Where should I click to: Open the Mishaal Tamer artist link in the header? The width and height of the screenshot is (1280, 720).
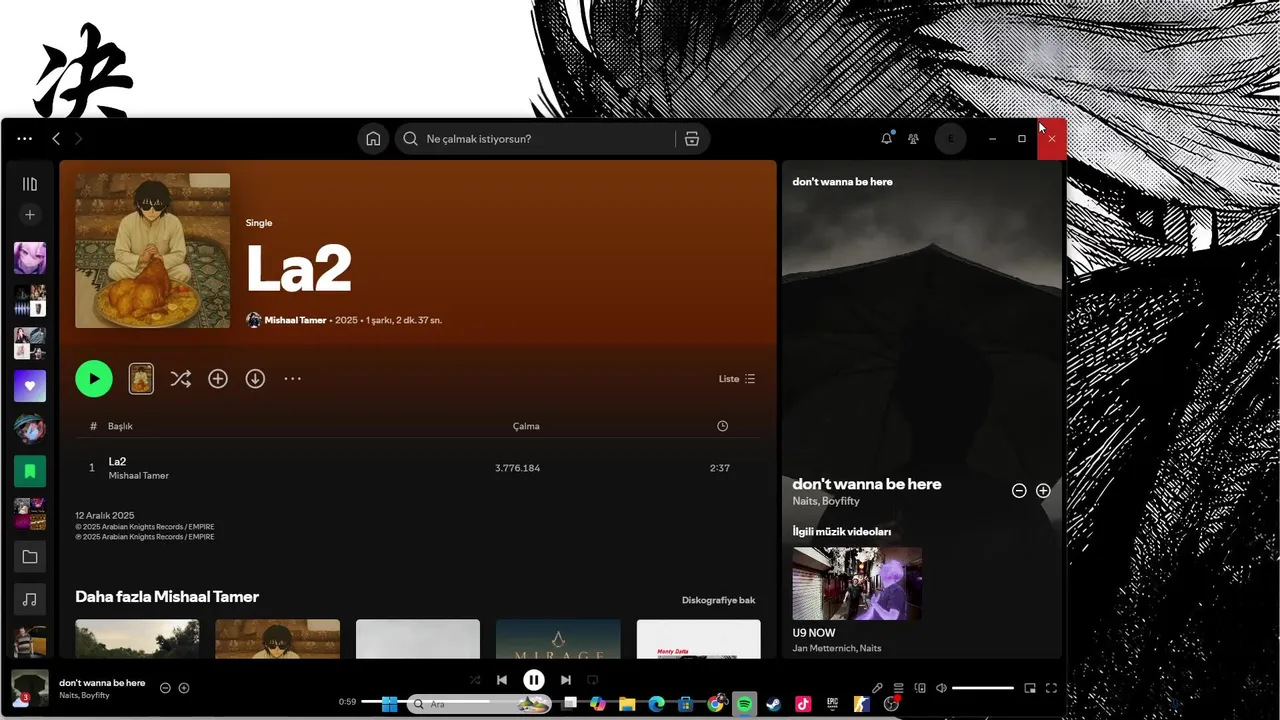click(295, 320)
